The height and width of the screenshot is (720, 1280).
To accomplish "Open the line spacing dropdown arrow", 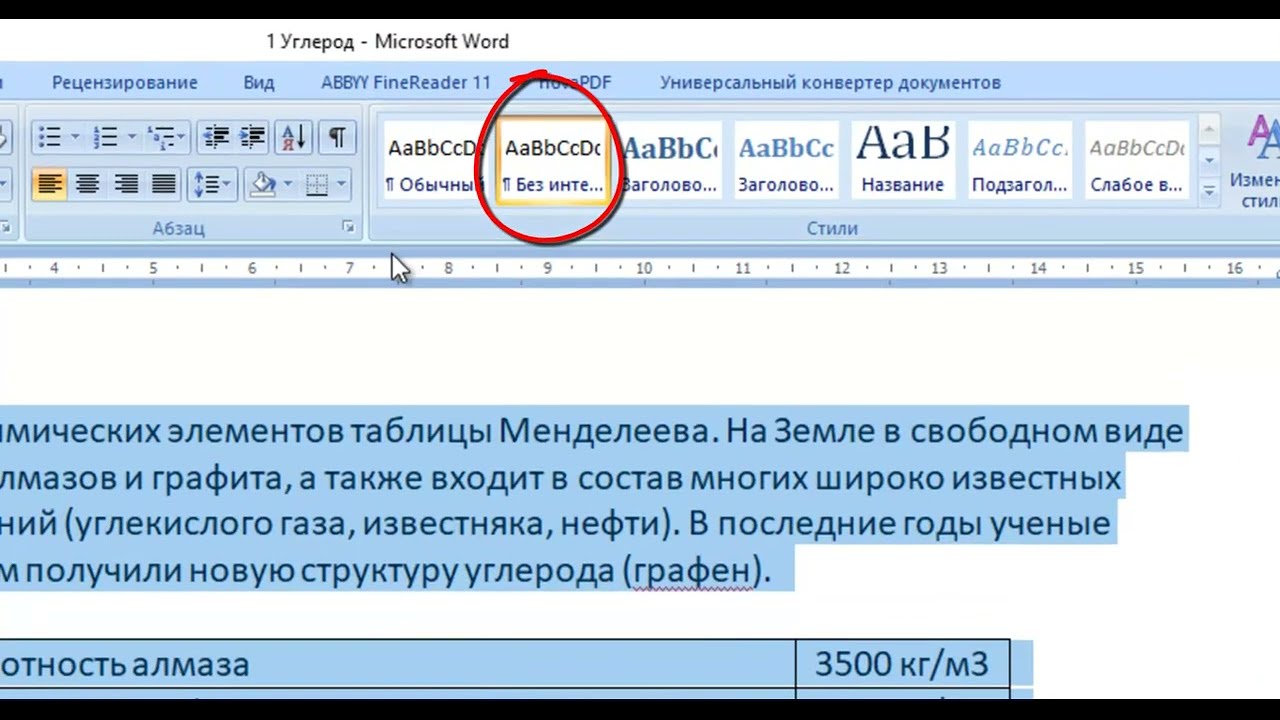I will click(x=228, y=184).
